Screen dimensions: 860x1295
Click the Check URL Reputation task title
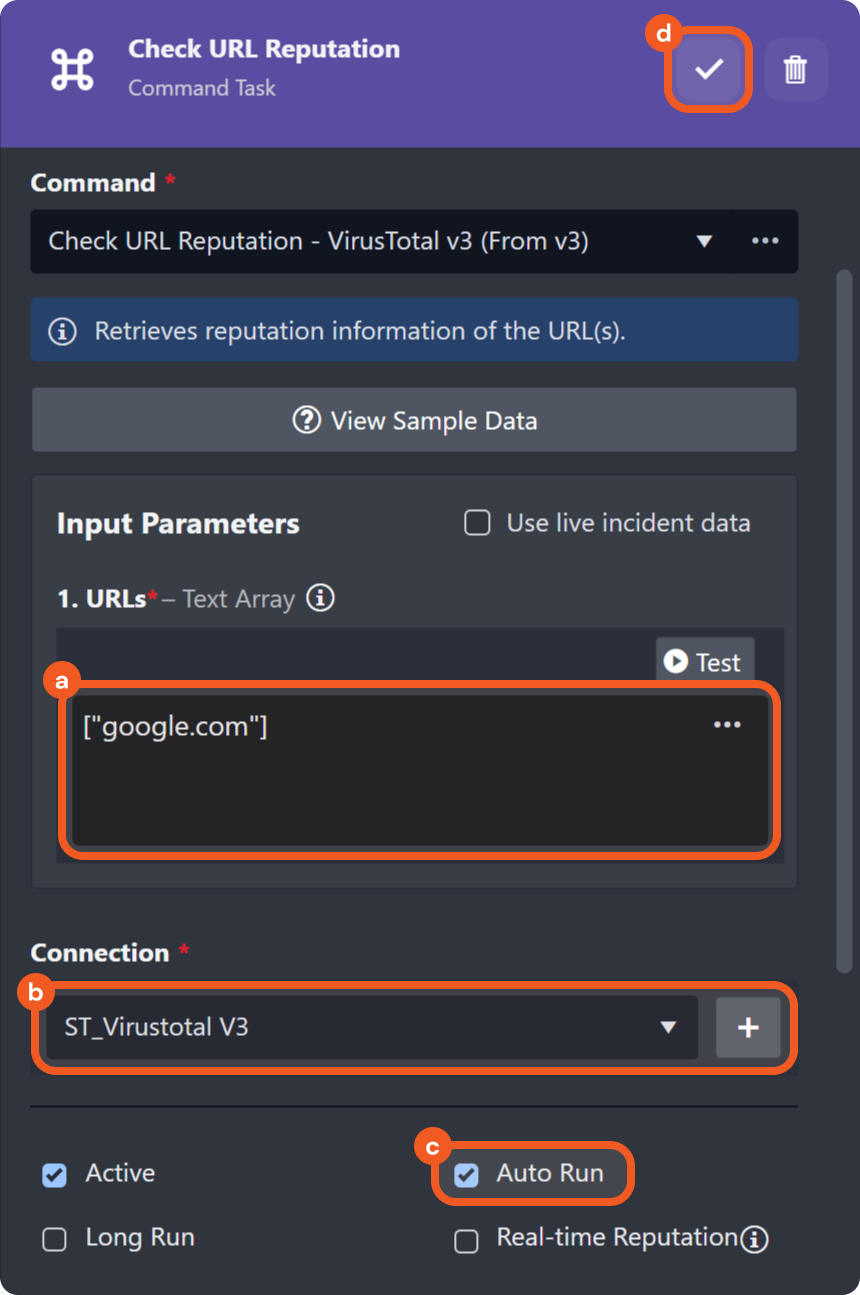(x=264, y=49)
